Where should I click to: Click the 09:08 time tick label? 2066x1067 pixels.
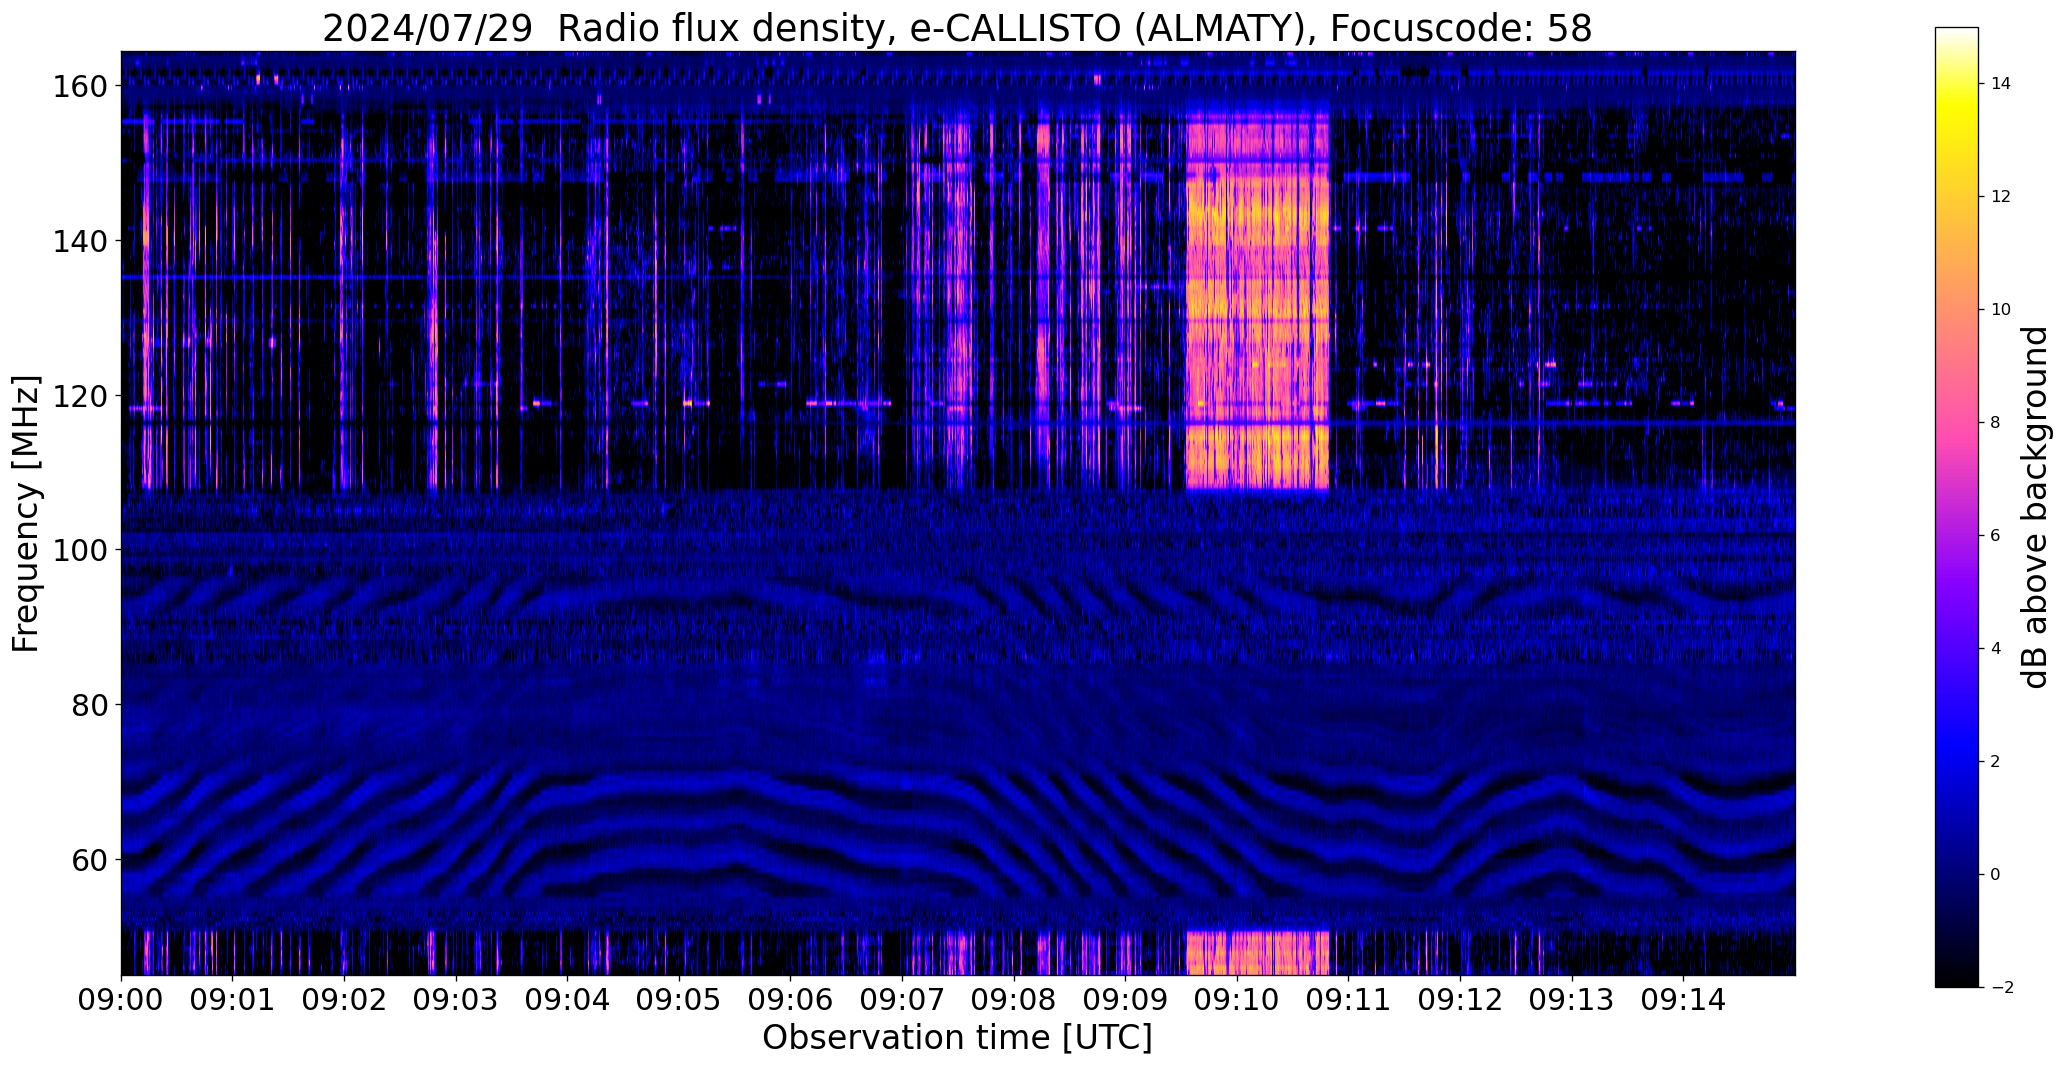tap(1015, 1000)
